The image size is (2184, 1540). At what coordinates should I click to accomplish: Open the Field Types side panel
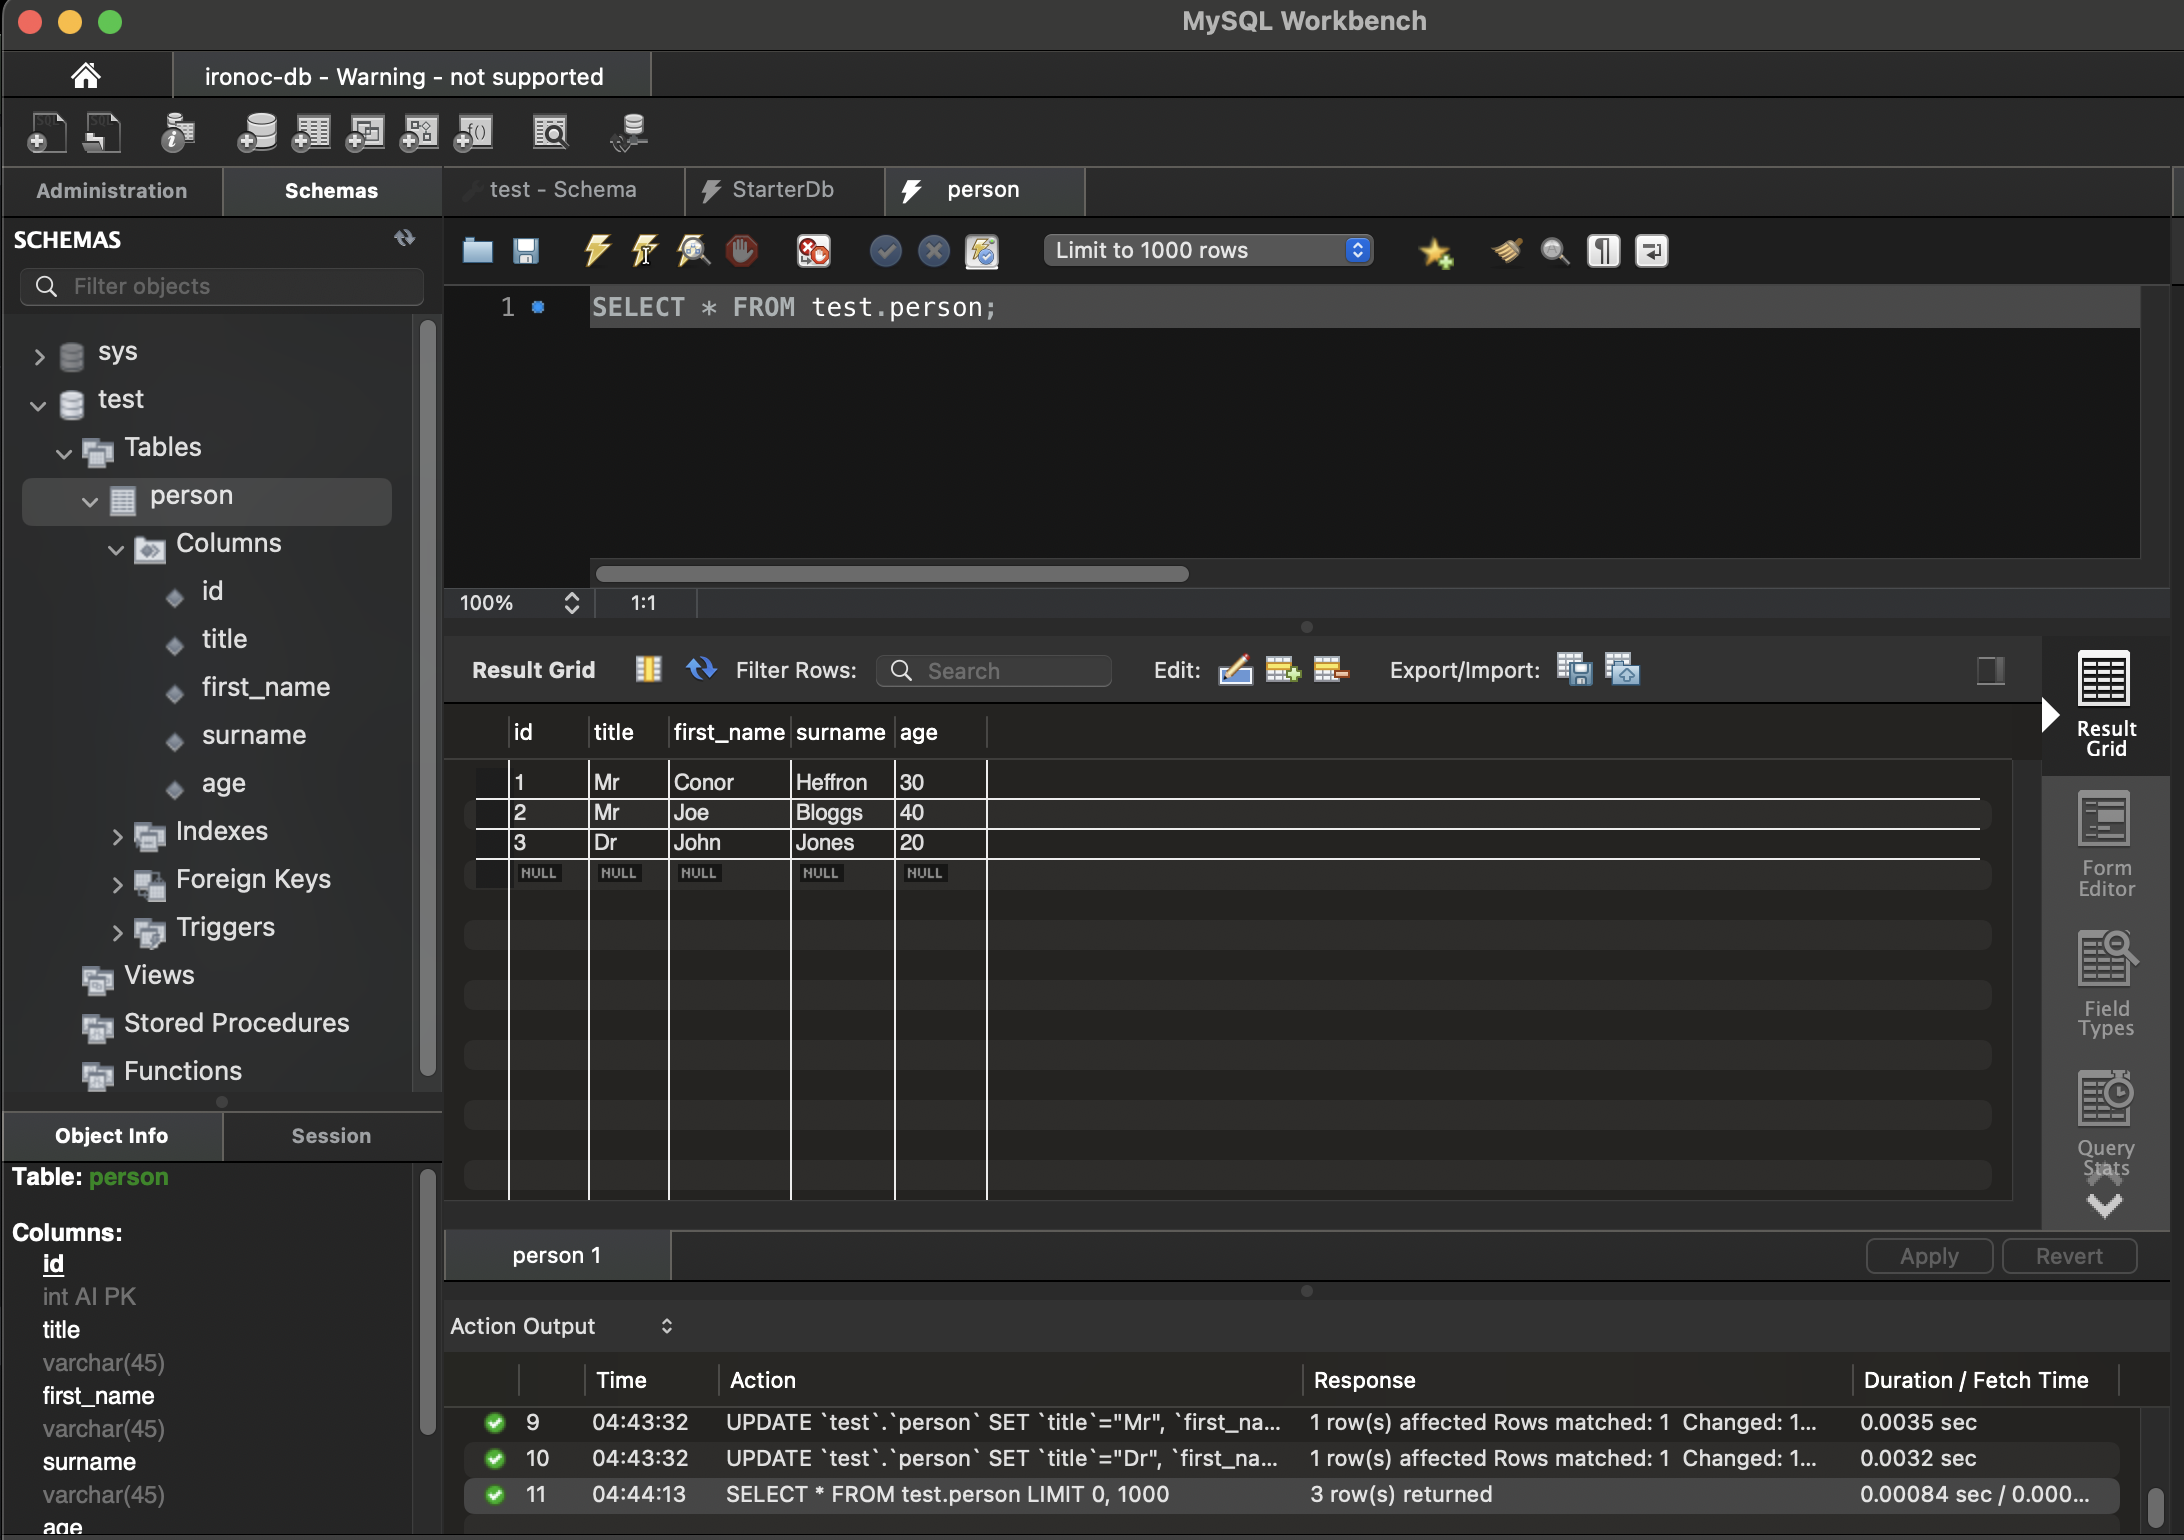pyautogui.click(x=2105, y=983)
